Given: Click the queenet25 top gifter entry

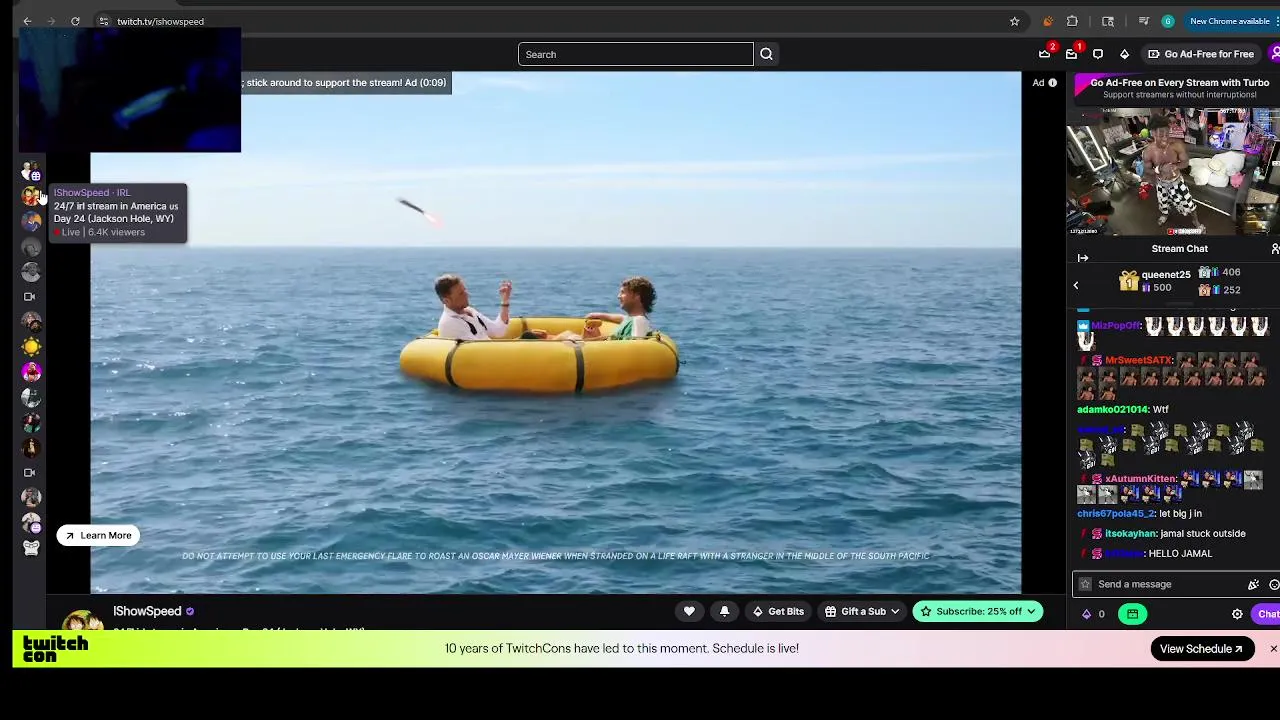Looking at the screenshot, I should click(x=1154, y=281).
